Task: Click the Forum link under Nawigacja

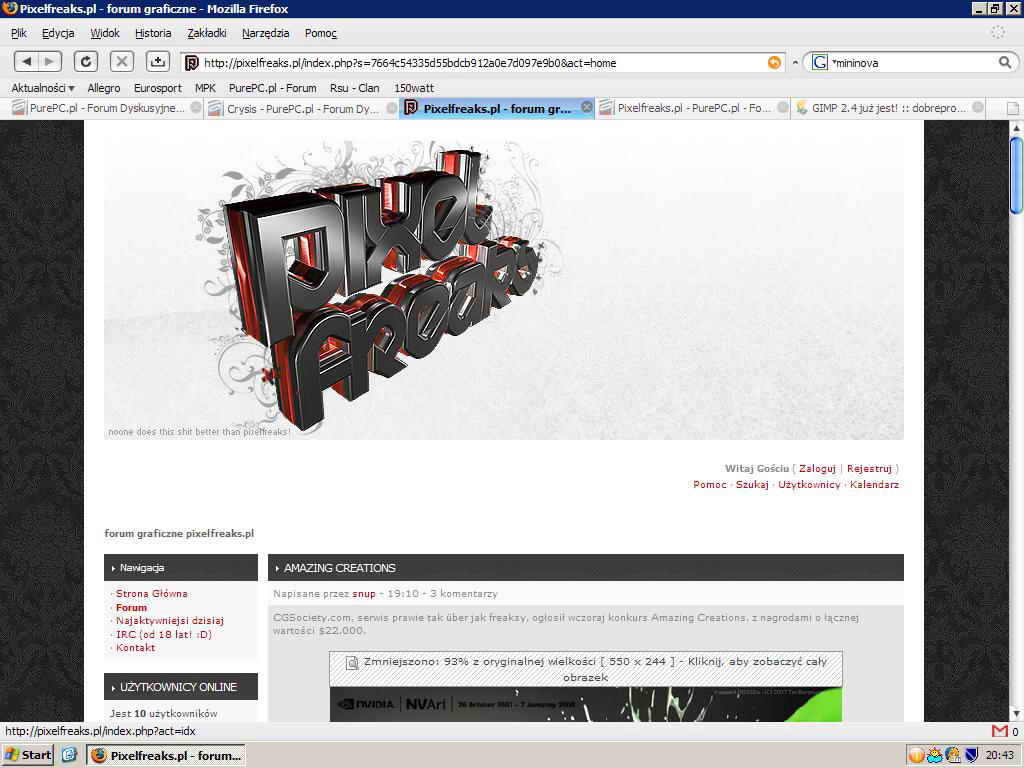Action: point(131,607)
